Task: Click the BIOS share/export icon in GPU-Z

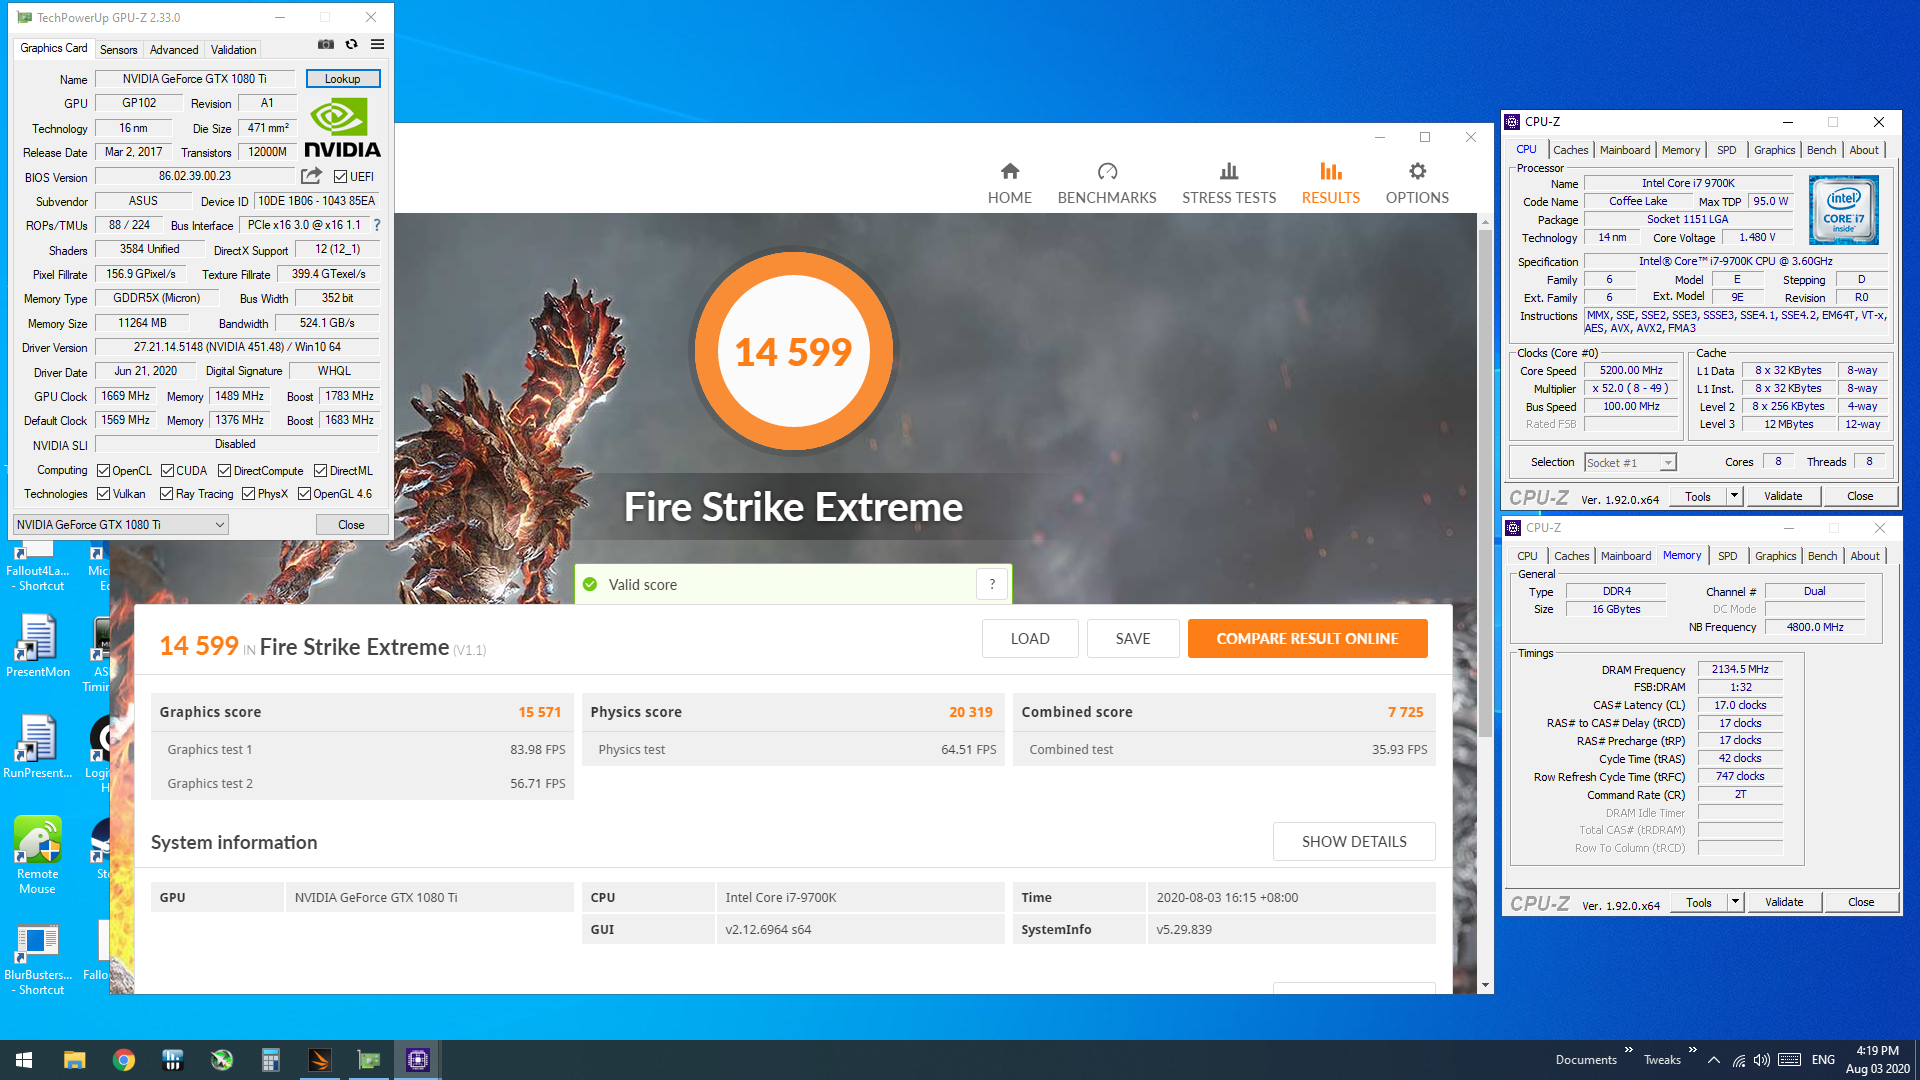Action: coord(311,176)
